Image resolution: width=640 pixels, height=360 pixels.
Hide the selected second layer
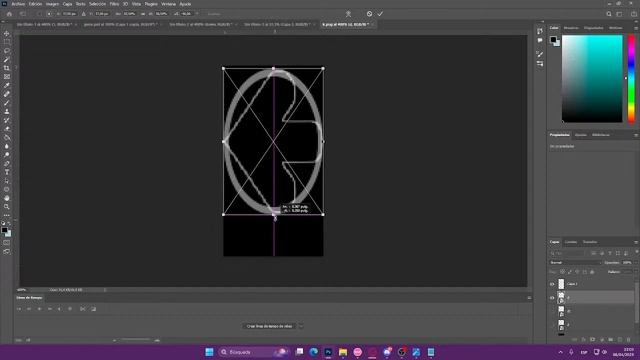pyautogui.click(x=552, y=298)
